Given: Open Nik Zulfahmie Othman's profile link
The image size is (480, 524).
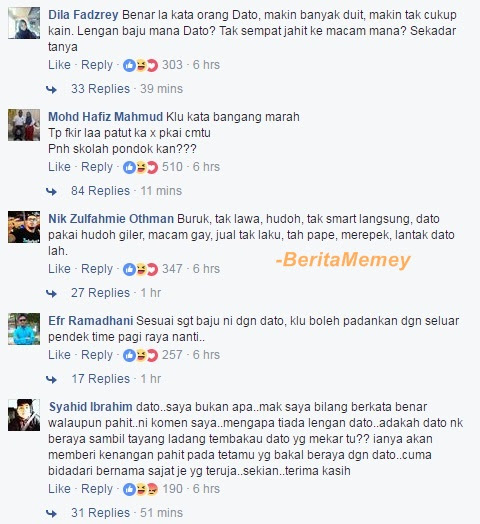Looking at the screenshot, I should 111,219.
